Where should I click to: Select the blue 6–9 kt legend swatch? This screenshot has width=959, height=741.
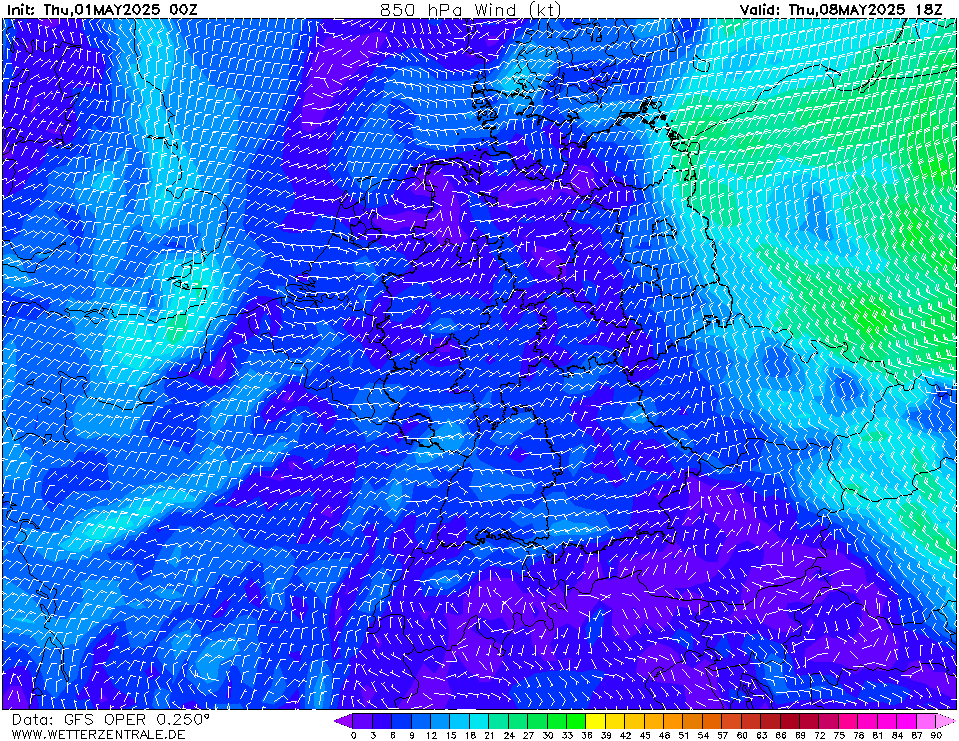[401, 721]
